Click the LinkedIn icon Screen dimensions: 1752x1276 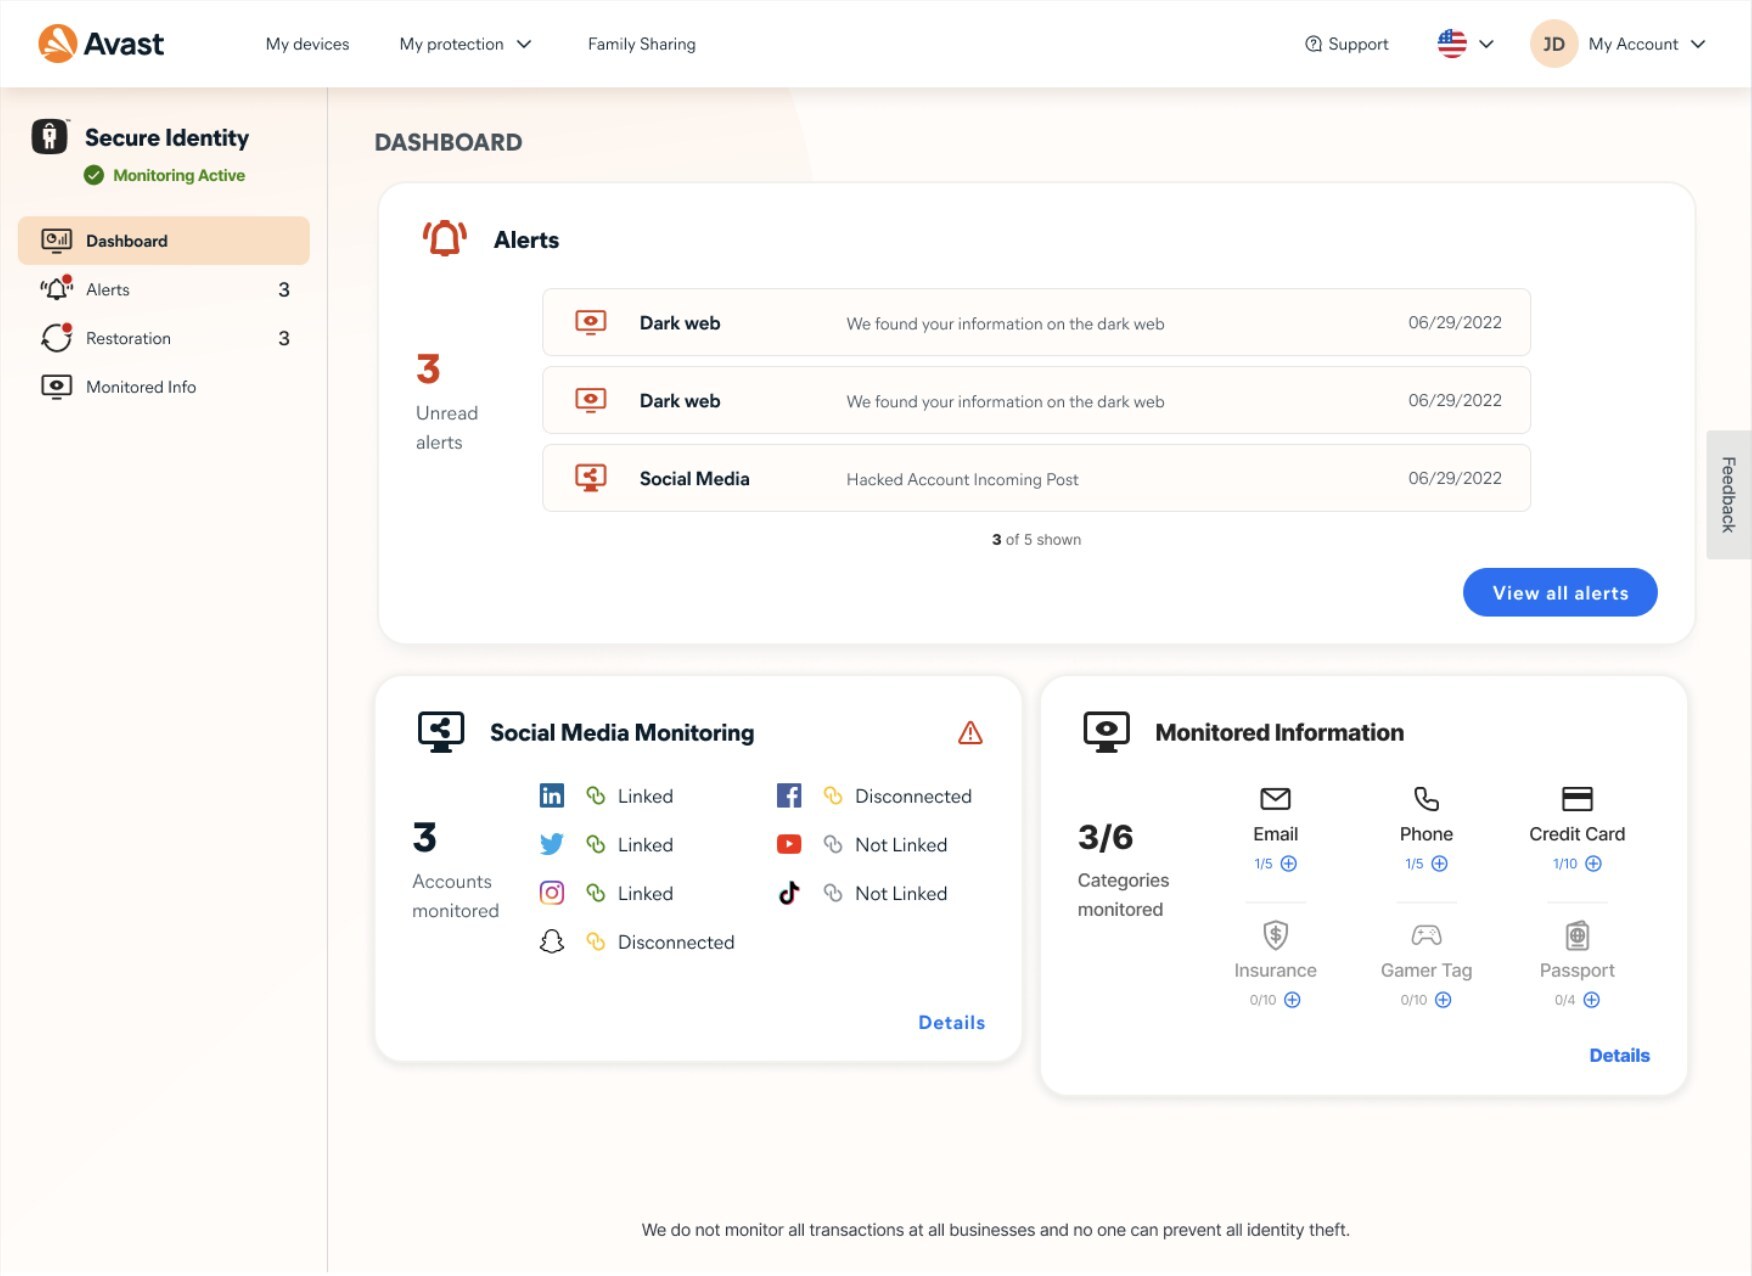click(x=551, y=796)
